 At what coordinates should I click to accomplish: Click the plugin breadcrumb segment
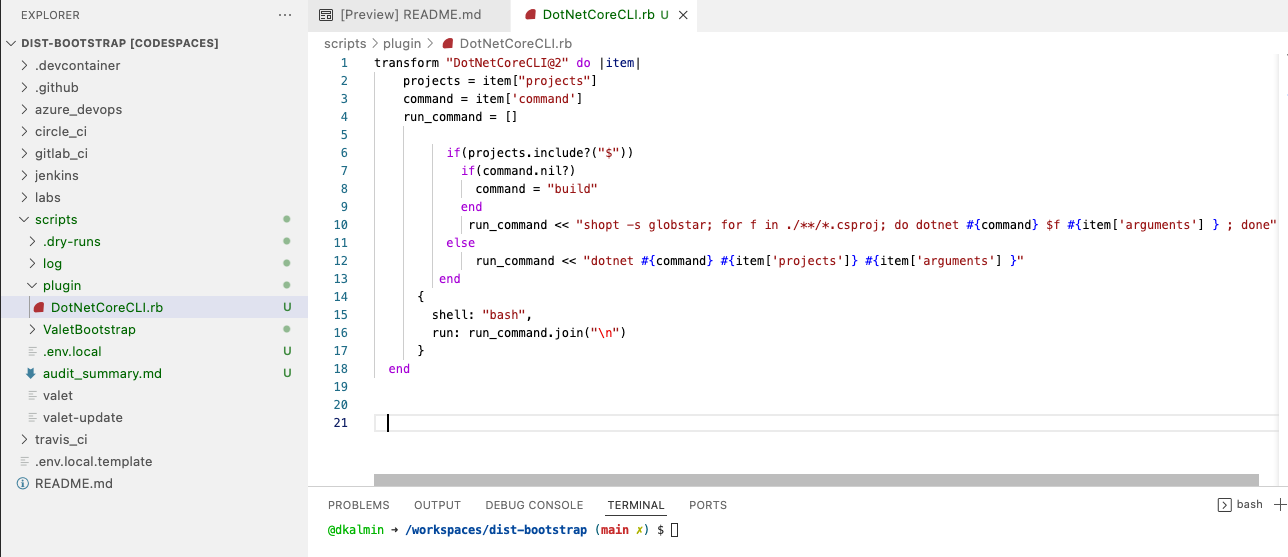(402, 43)
